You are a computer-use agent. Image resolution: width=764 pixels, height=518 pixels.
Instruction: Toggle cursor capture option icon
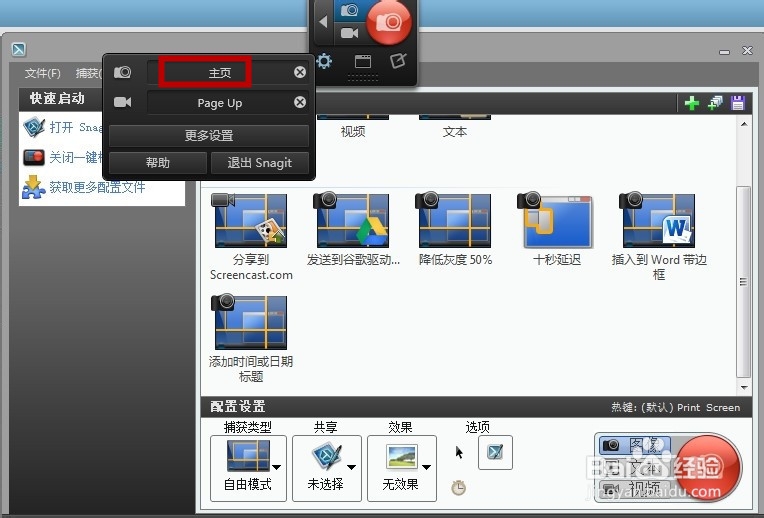click(x=458, y=452)
